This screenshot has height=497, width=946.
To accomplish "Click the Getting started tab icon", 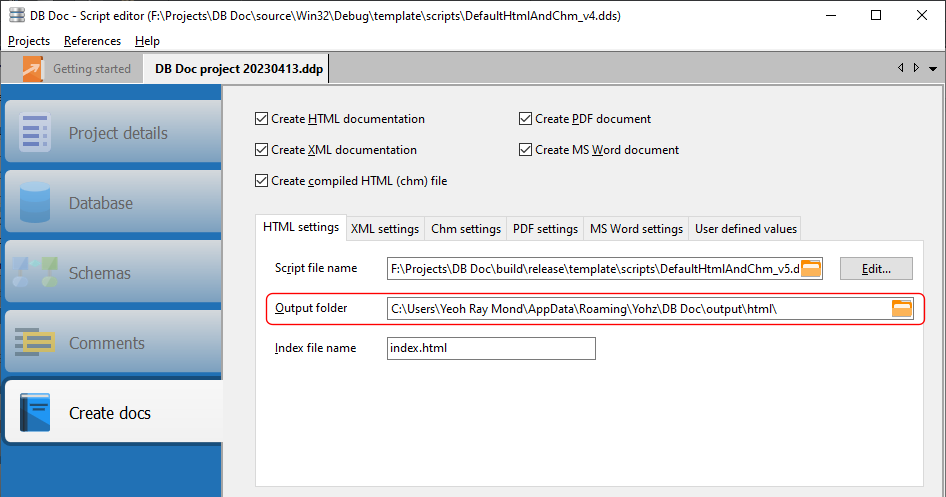I will tap(34, 69).
